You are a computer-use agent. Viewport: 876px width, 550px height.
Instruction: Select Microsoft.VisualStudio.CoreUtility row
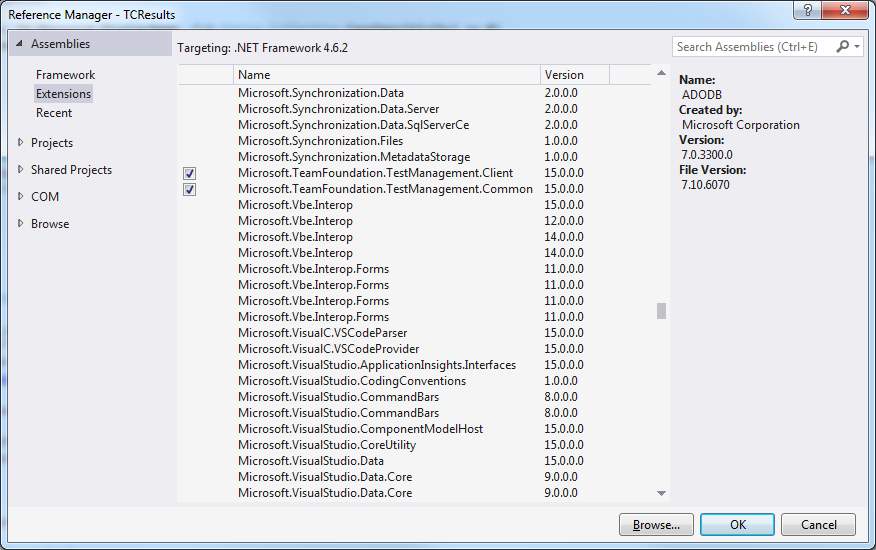(415, 445)
